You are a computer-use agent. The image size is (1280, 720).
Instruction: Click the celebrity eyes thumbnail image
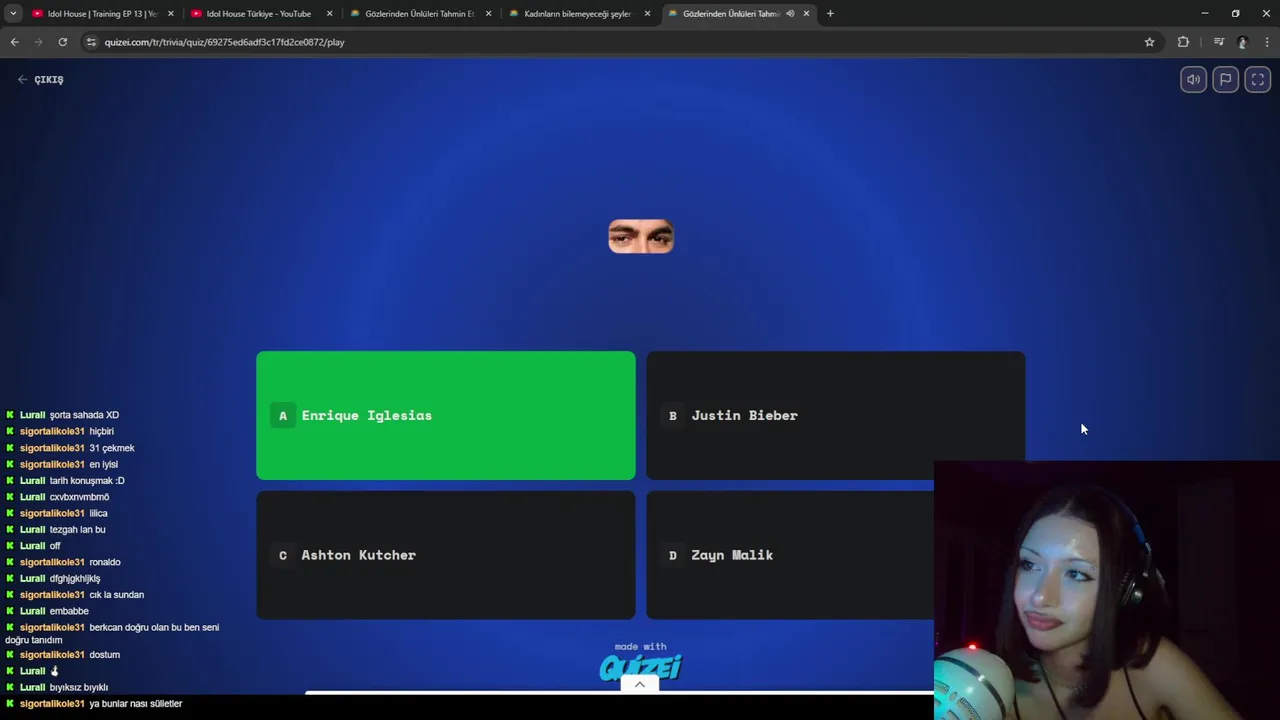click(641, 236)
